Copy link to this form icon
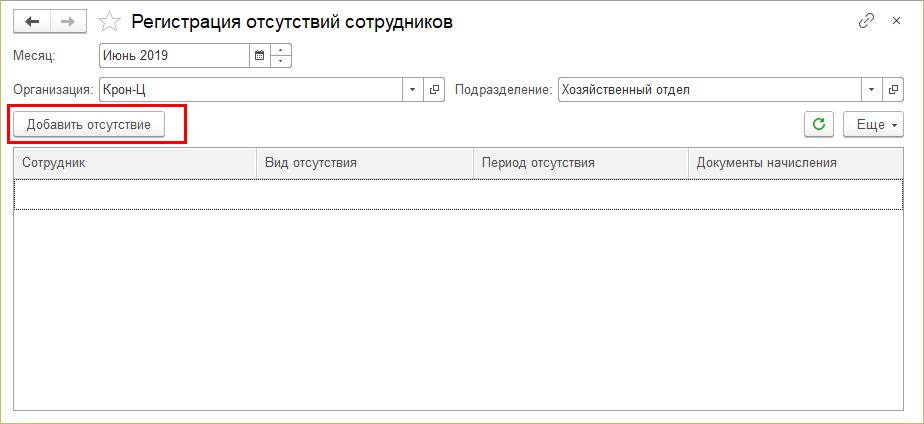Image resolution: width=924 pixels, height=424 pixels. click(866, 22)
